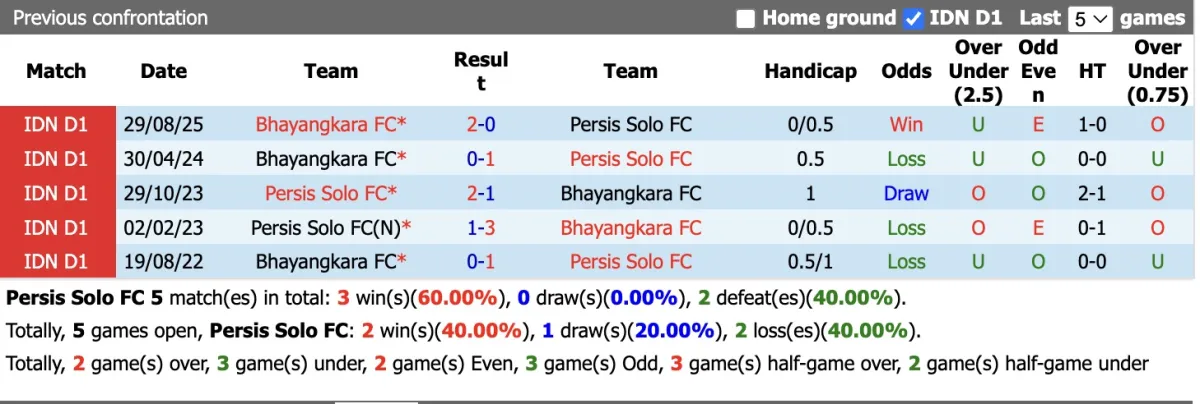Image resolution: width=1200 pixels, height=404 pixels.
Task: Click the IDN D1 league cell for 29/08/25
Action: click(56, 125)
